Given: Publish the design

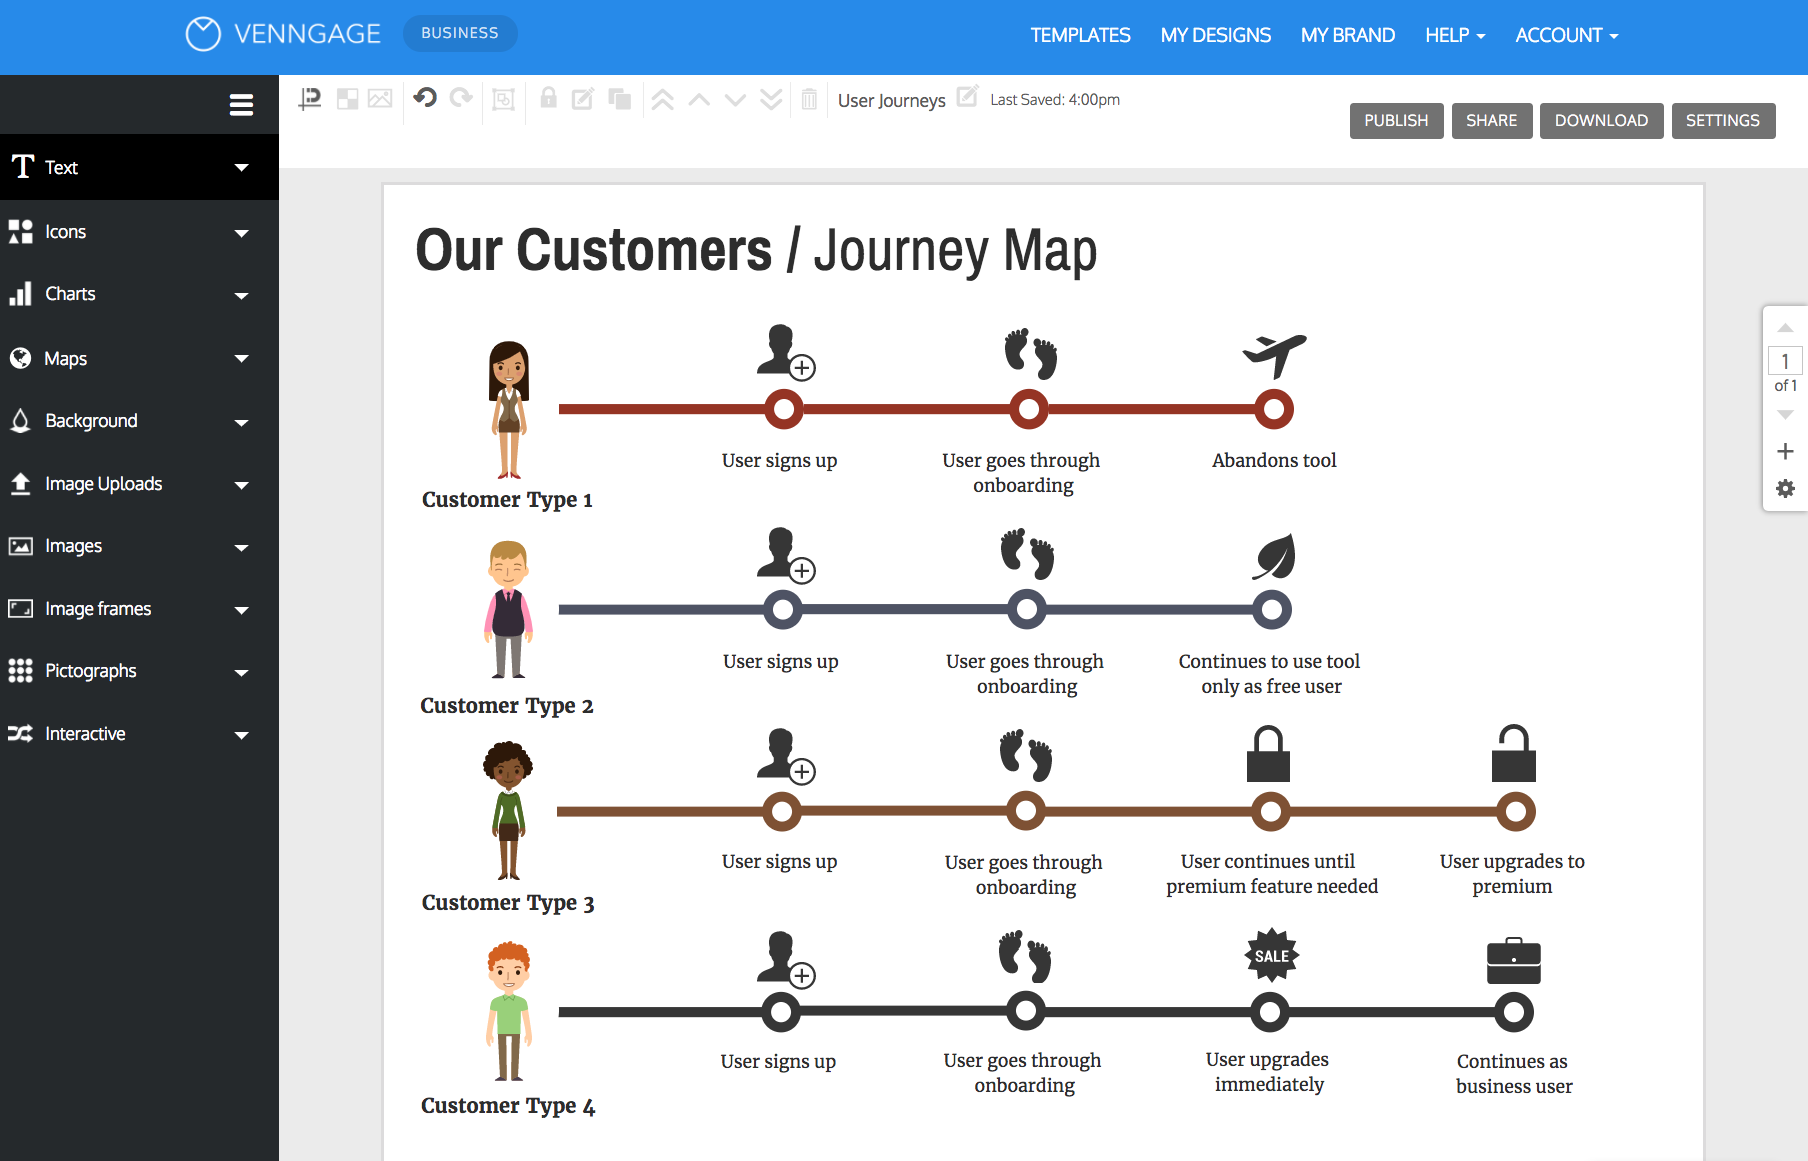Looking at the screenshot, I should [1396, 120].
